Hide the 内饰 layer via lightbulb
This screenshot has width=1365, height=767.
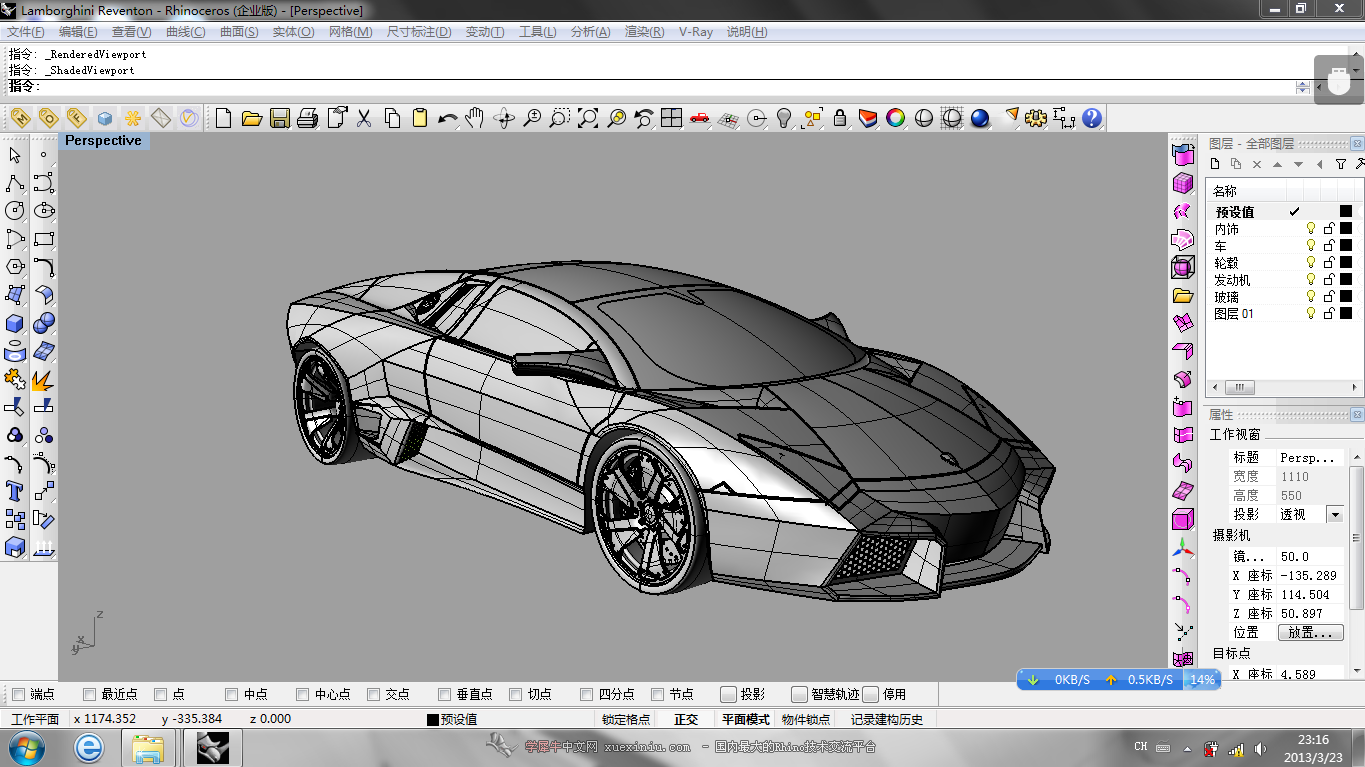pyautogui.click(x=1311, y=228)
